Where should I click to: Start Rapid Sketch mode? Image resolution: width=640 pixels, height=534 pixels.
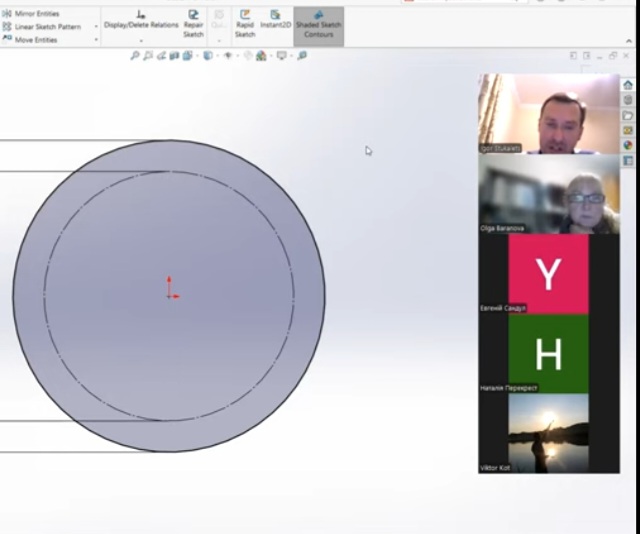[245, 23]
